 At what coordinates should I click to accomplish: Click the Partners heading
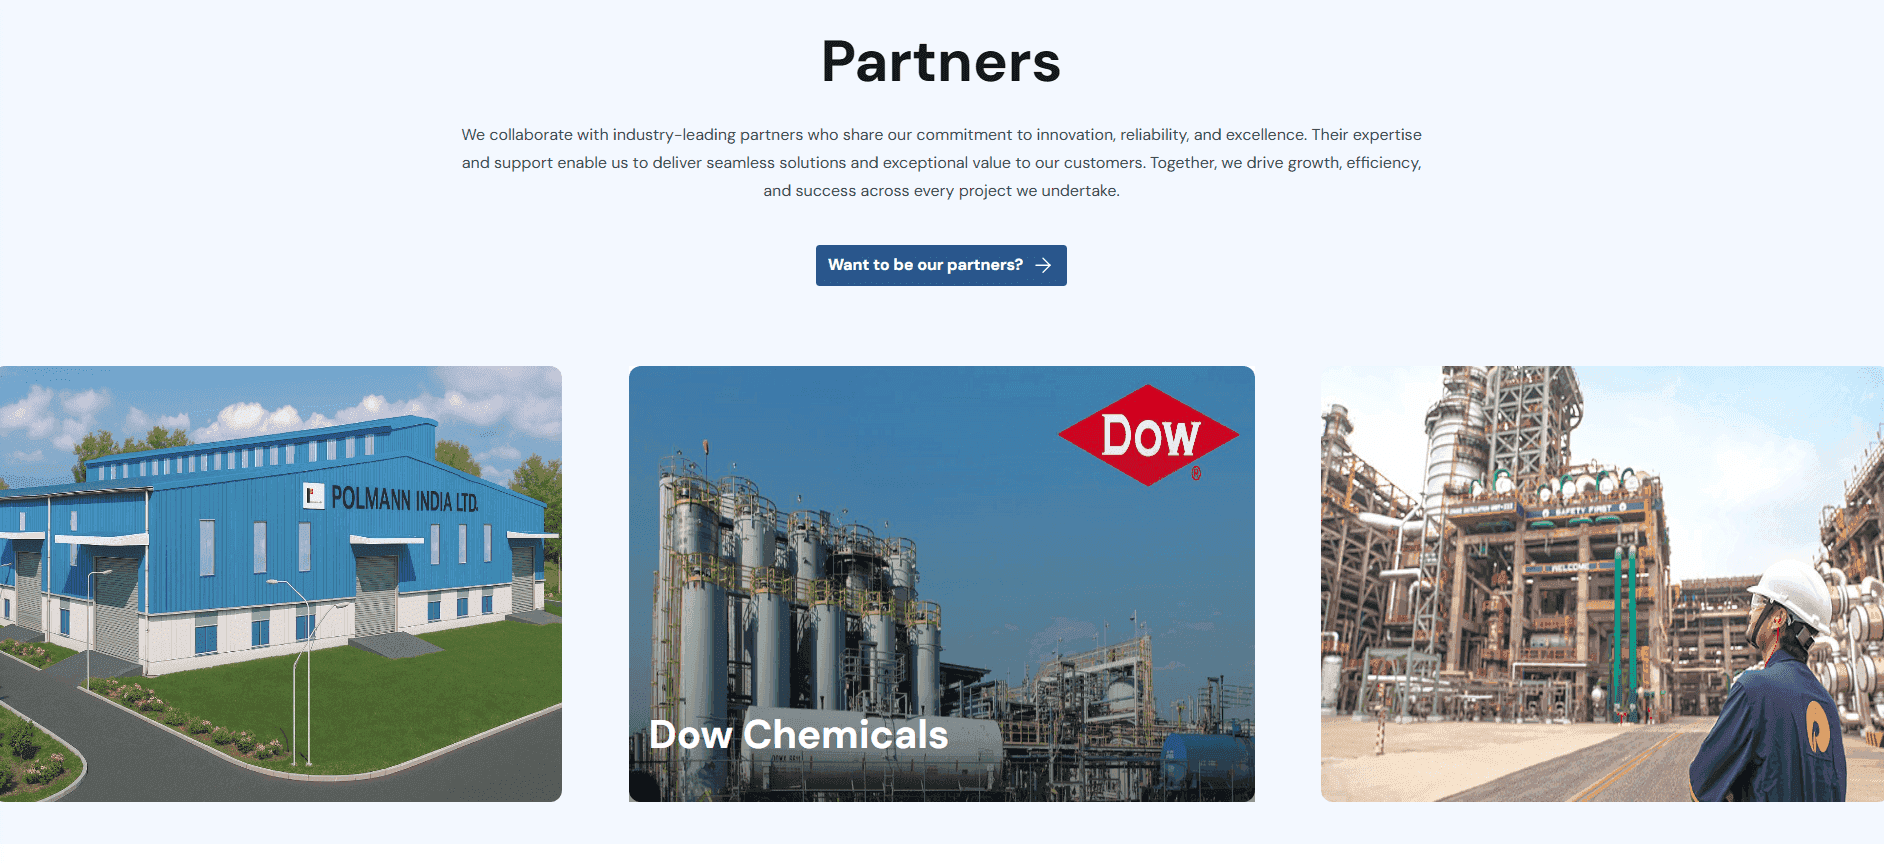tap(941, 62)
